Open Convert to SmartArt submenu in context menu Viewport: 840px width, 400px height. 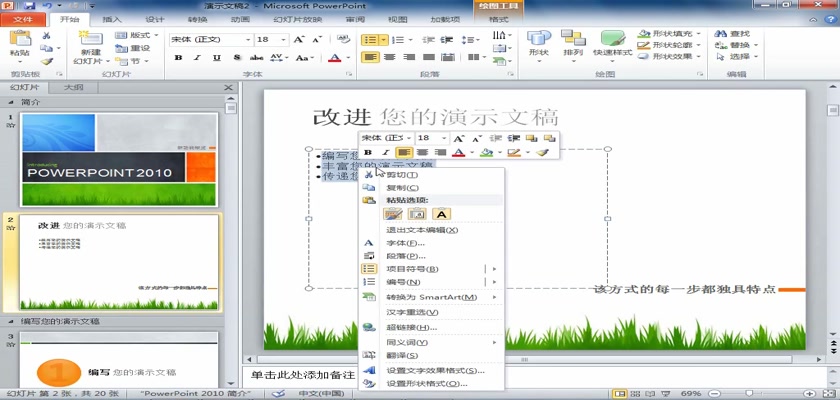[x=431, y=297]
